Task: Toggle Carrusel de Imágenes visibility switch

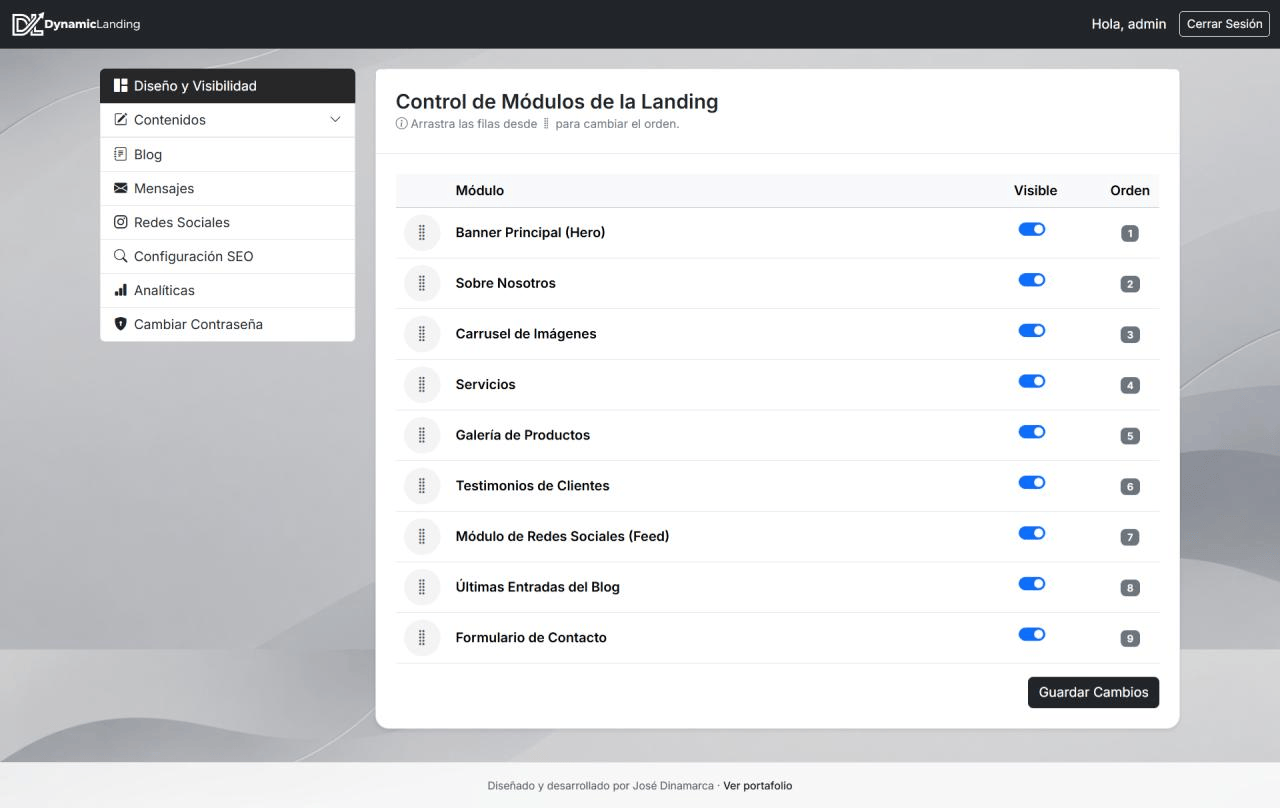Action: tap(1032, 330)
